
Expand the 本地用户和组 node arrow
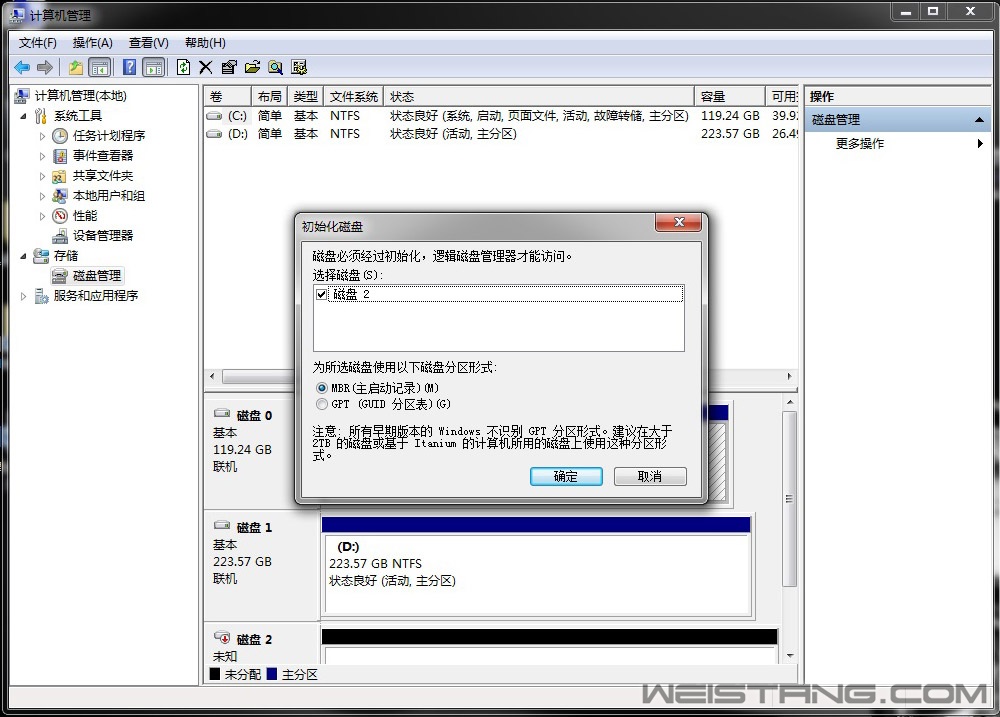[42, 196]
